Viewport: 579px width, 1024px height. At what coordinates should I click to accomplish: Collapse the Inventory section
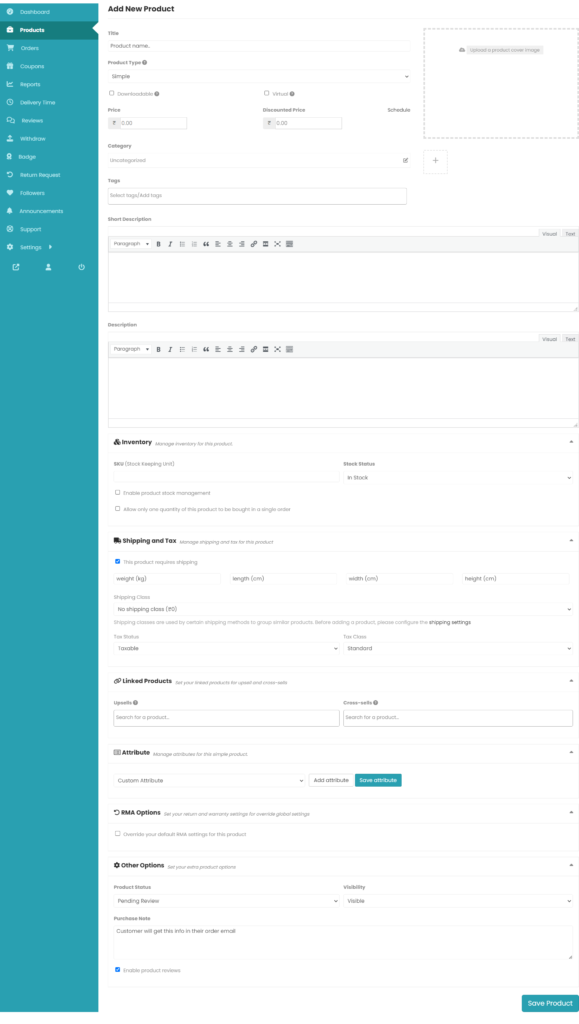point(571,442)
